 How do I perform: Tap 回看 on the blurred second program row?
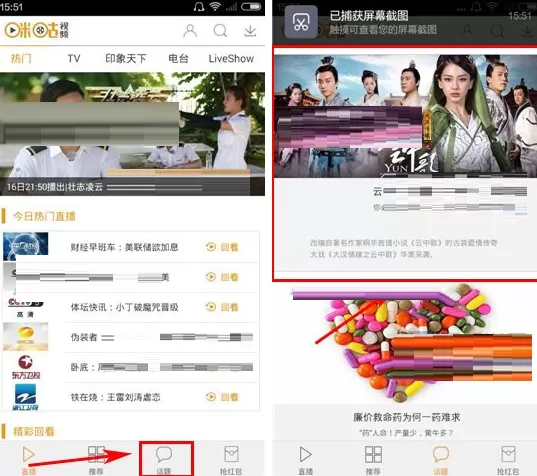222,277
